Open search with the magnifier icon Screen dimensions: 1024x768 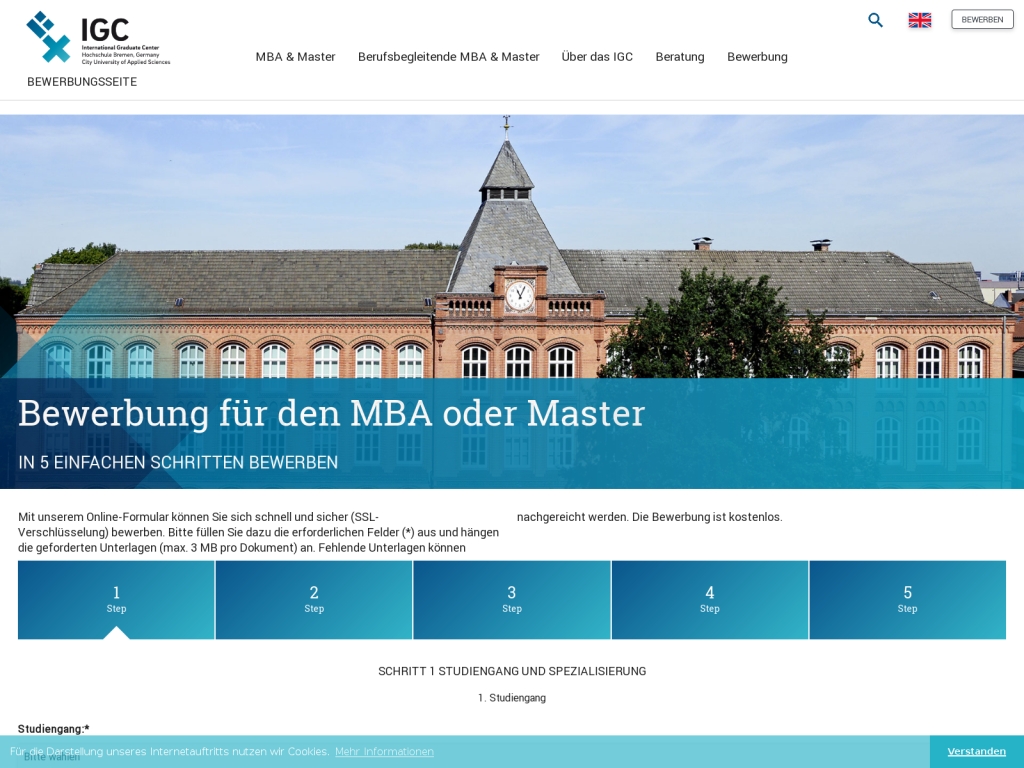tap(875, 20)
